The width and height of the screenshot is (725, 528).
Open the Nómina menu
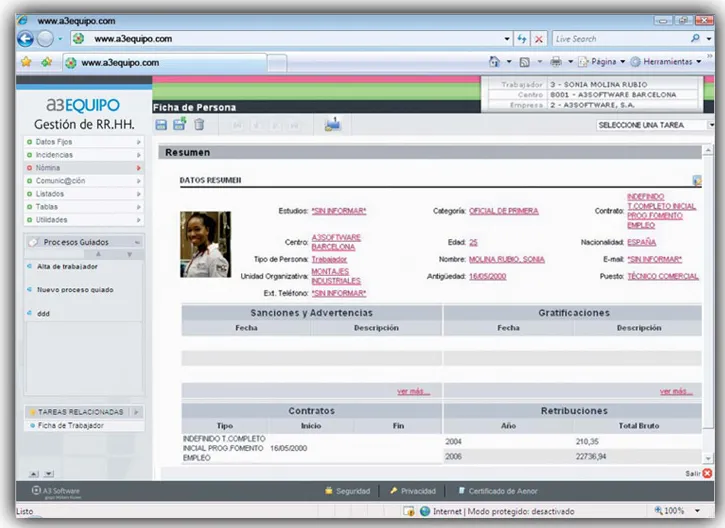[84, 168]
